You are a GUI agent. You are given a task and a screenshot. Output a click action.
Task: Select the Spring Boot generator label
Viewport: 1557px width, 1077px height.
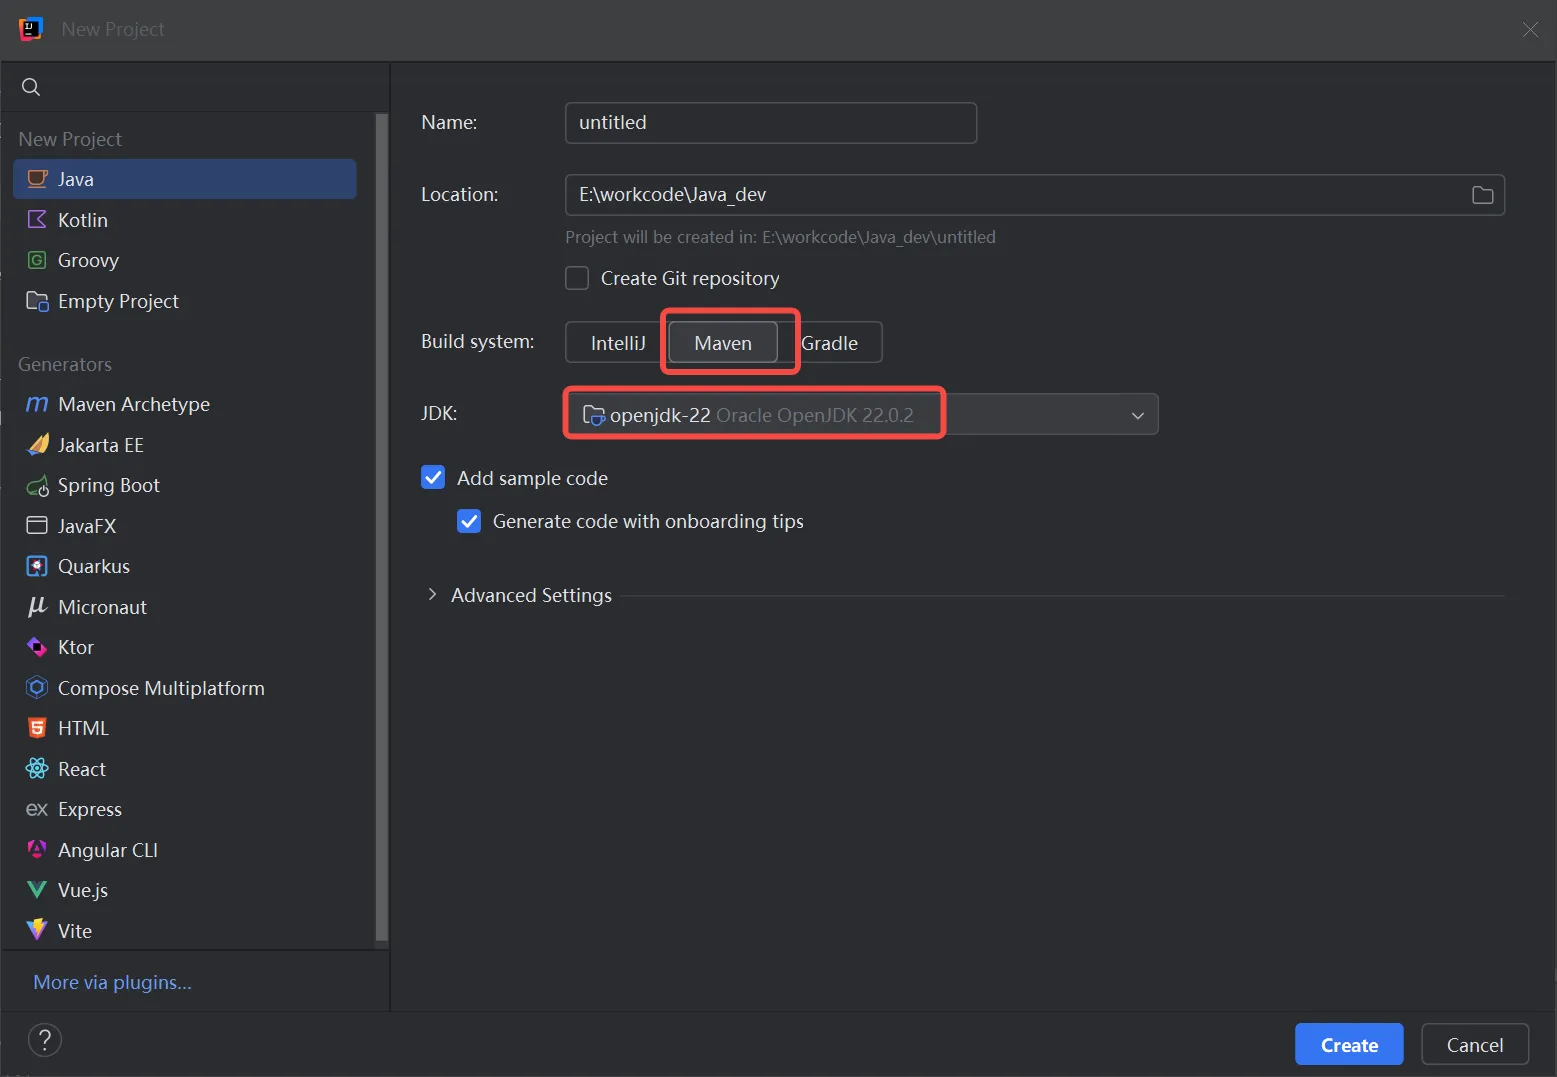[x=109, y=485]
